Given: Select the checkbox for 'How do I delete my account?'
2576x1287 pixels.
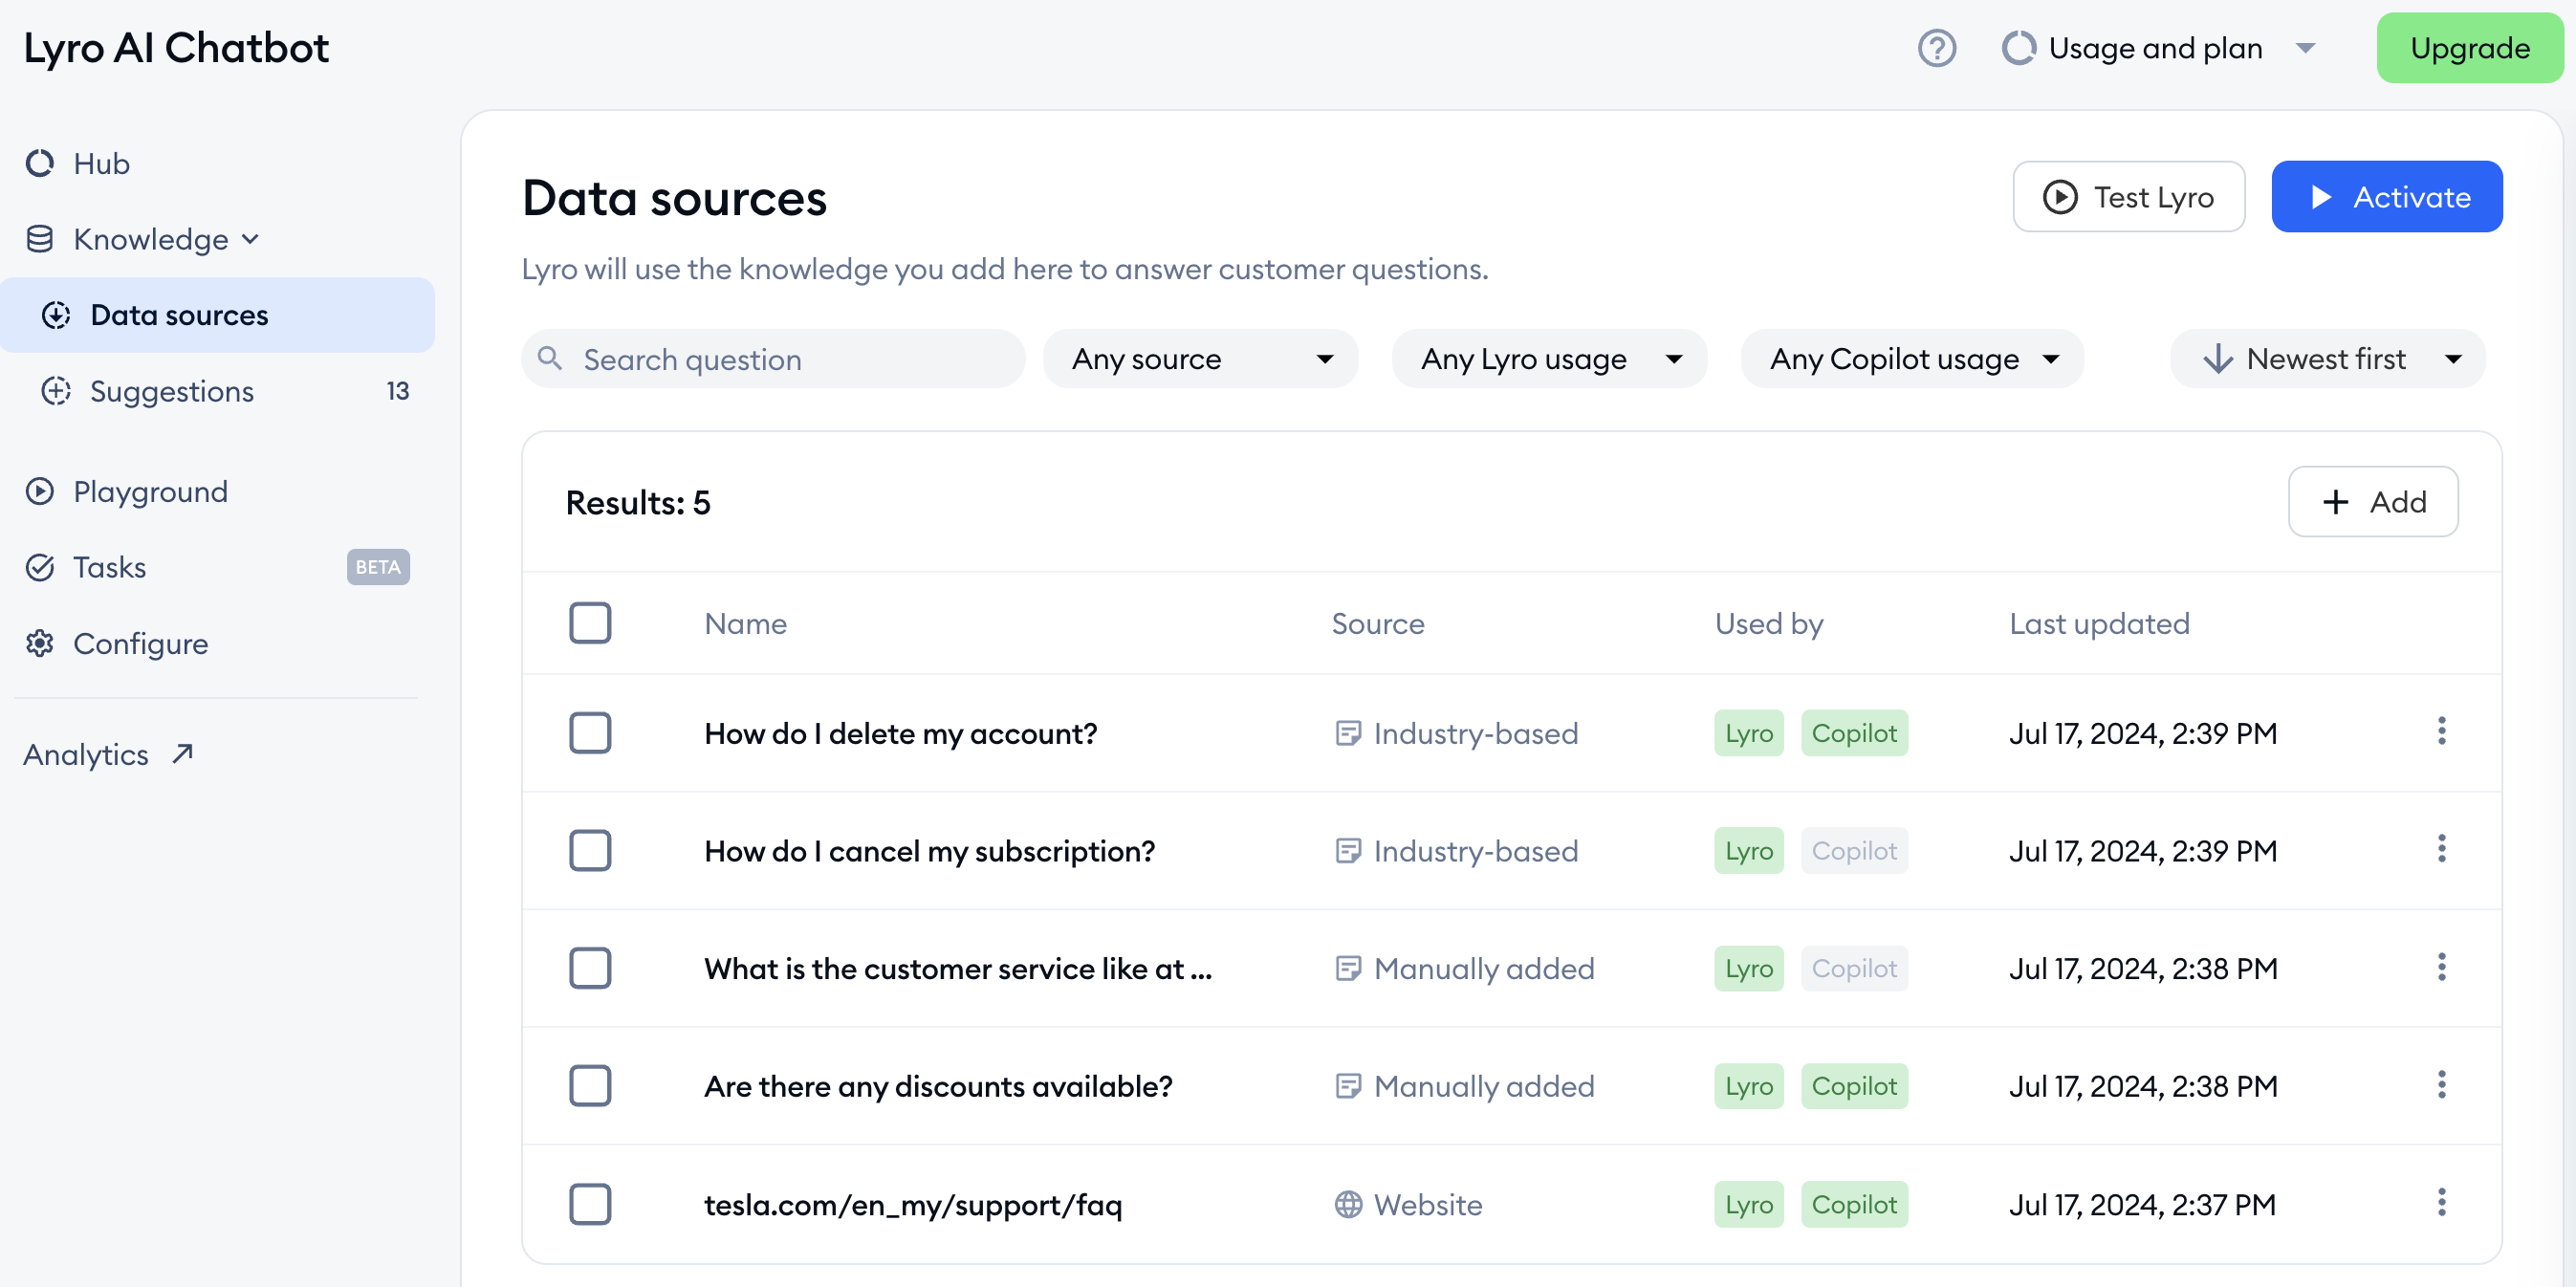Looking at the screenshot, I should tap(590, 733).
